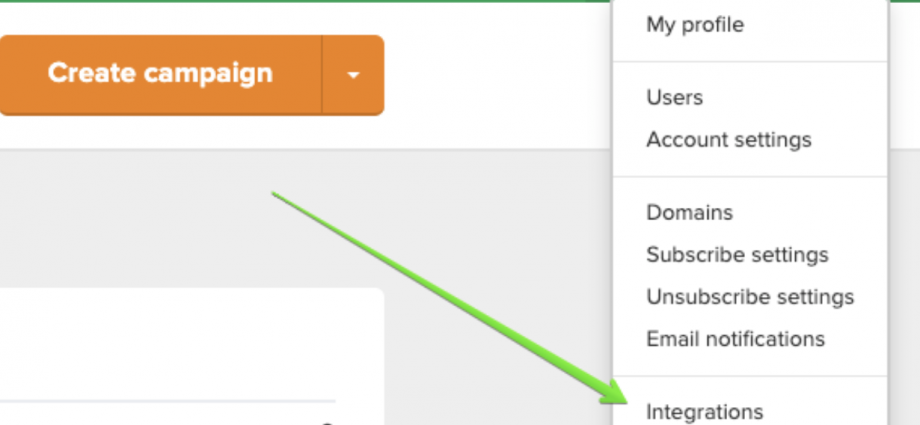Choose Unsubscribe settings
The image size is (920, 425).
[x=750, y=297]
